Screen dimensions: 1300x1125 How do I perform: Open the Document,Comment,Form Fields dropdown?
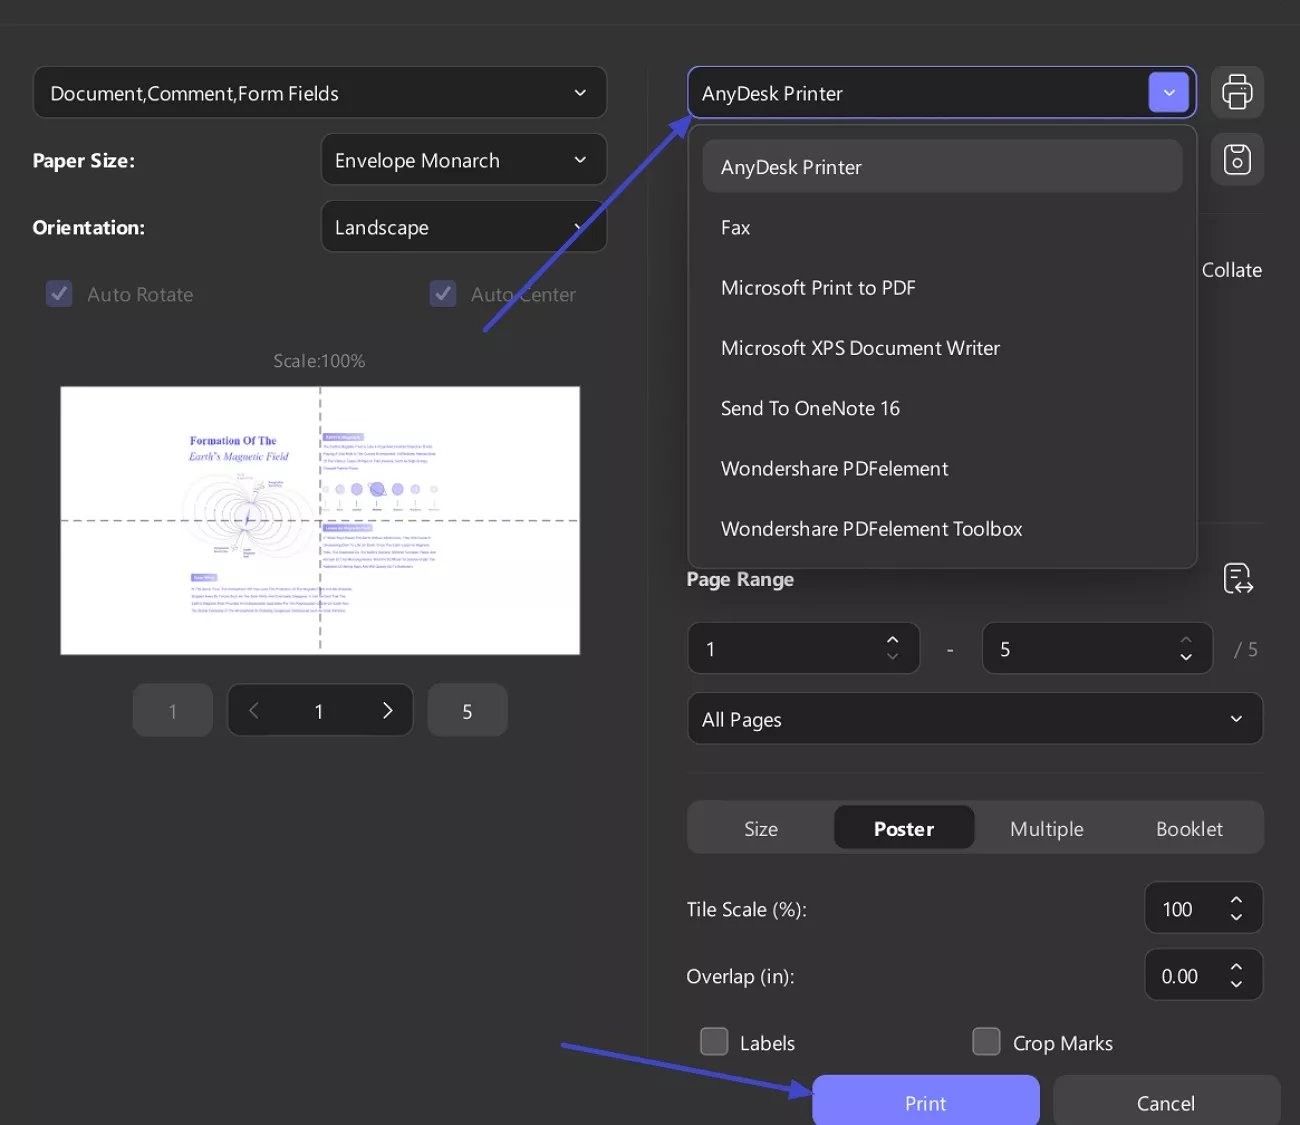(x=319, y=92)
